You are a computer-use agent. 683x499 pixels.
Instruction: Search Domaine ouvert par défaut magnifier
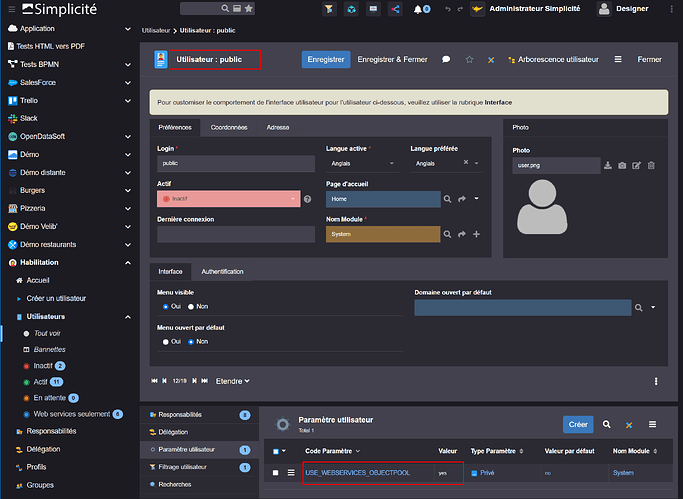639,308
